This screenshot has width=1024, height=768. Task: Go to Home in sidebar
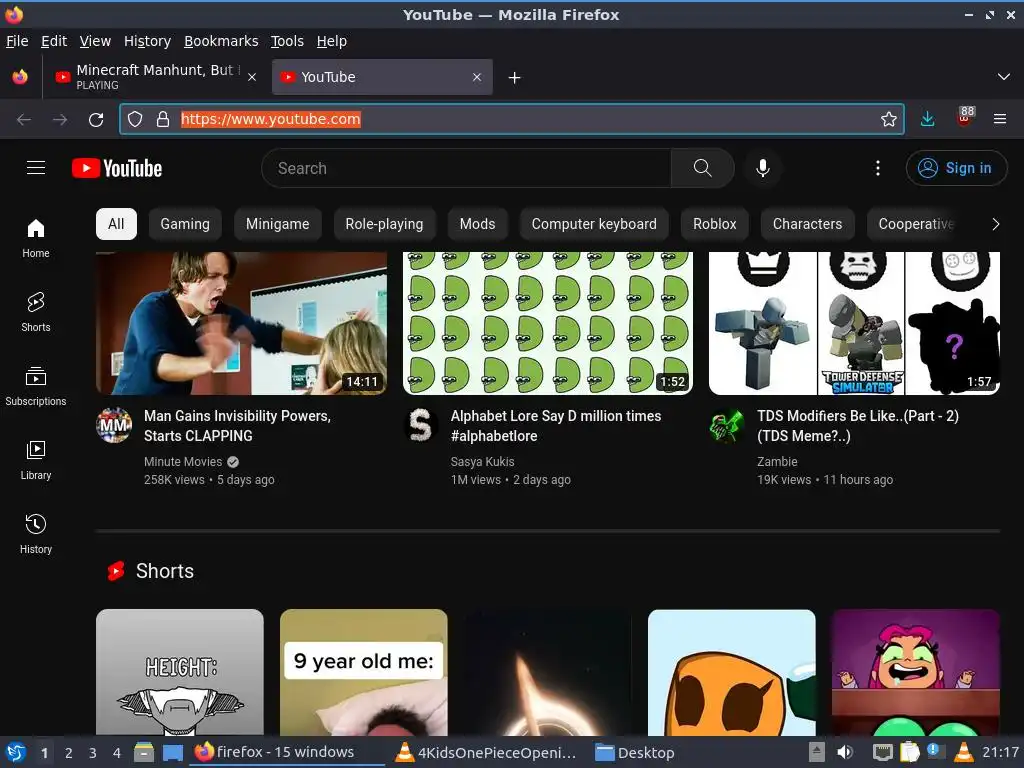point(36,238)
